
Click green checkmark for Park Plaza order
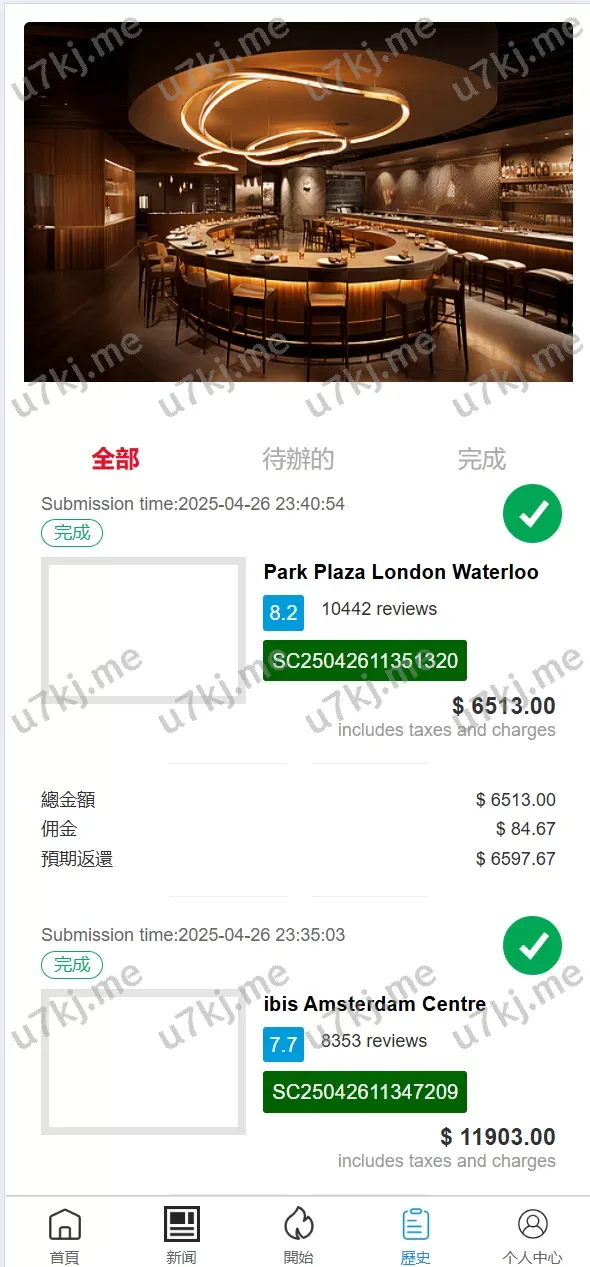pos(532,514)
